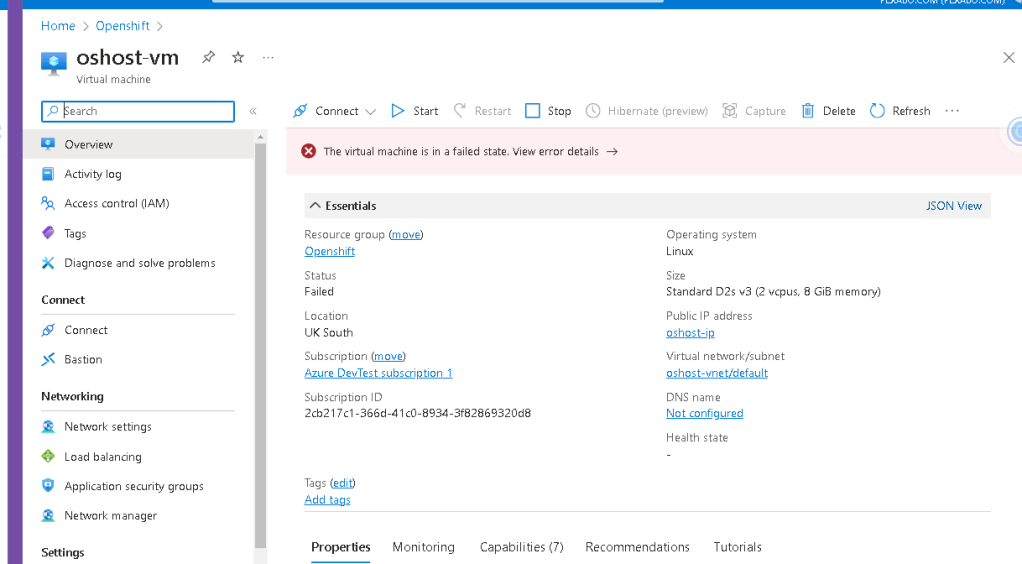This screenshot has height=564, width=1022.
Task: Click the Overview monitor icon
Action: click(48, 144)
